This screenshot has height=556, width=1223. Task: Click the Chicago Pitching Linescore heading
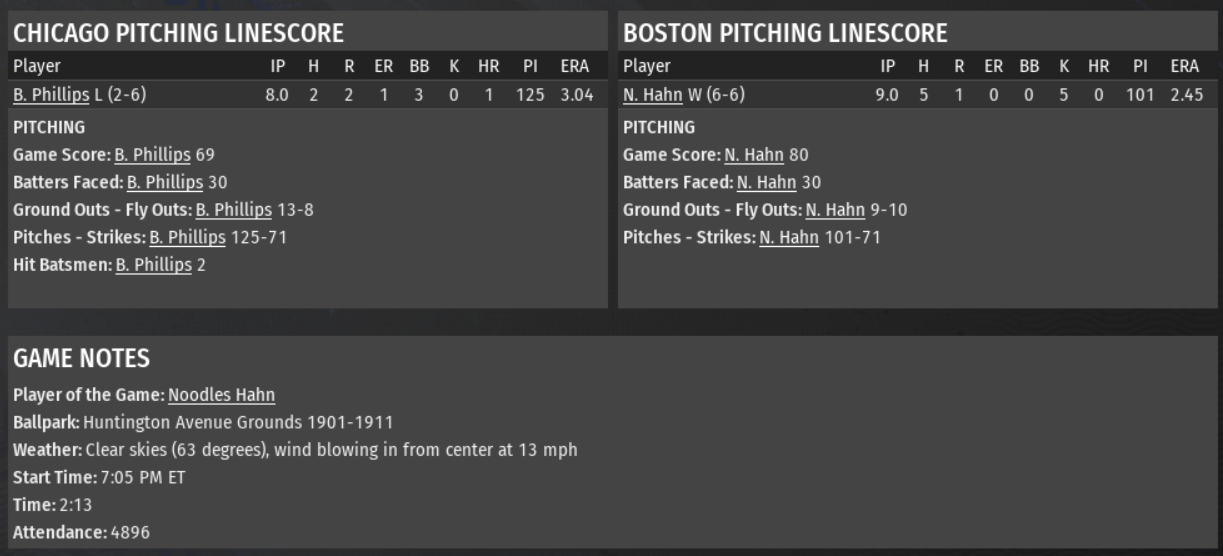178,33
